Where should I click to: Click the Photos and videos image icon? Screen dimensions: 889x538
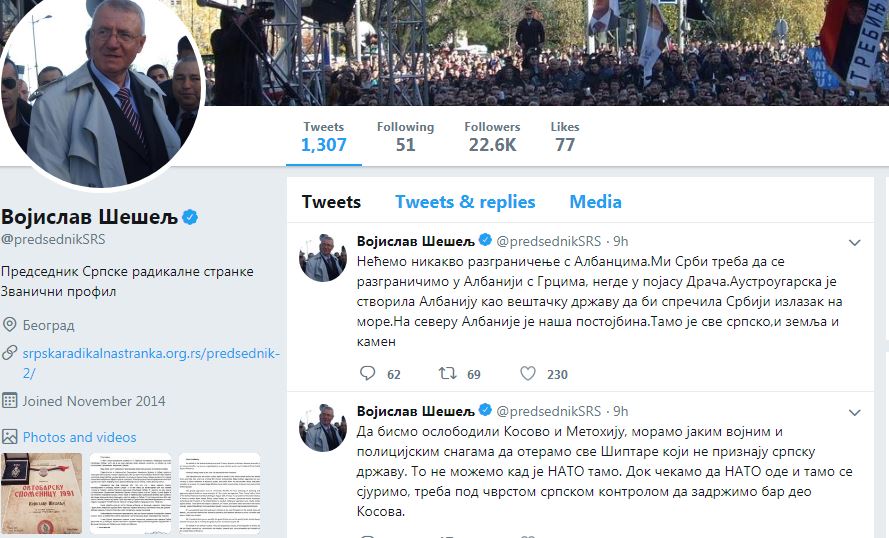click(10, 437)
